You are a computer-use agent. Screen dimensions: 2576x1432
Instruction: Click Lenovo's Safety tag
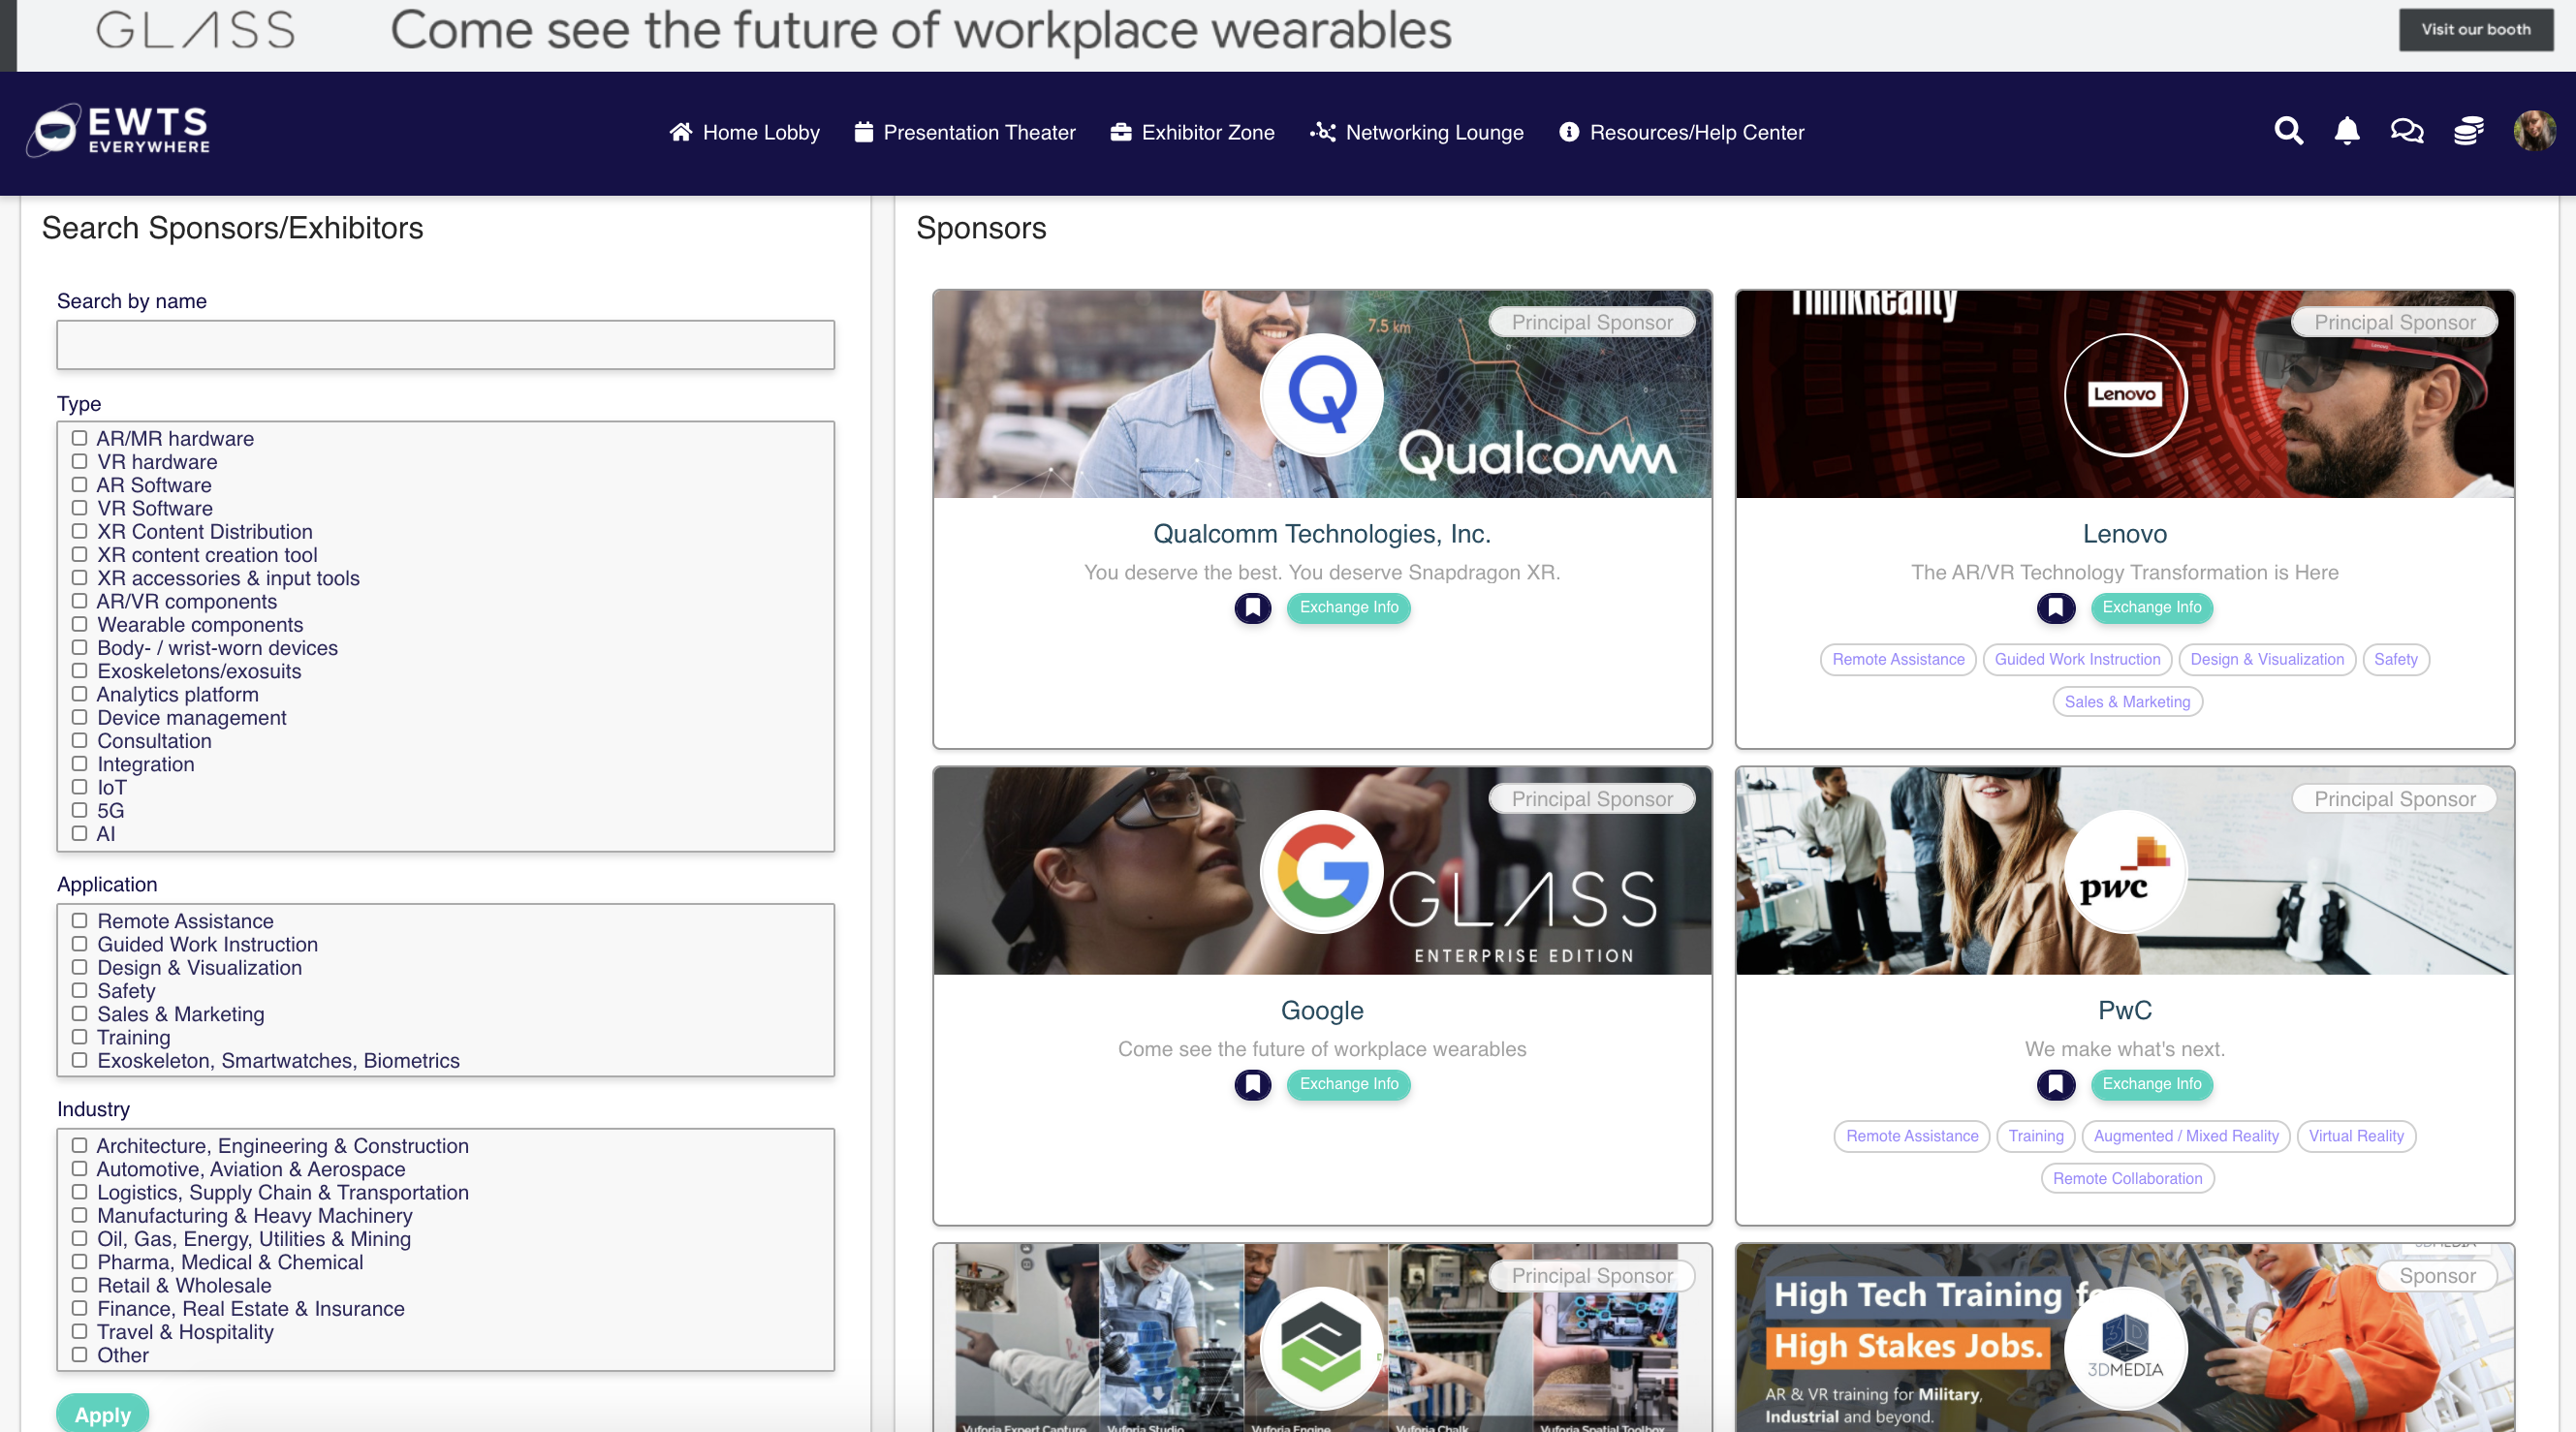click(x=2395, y=660)
